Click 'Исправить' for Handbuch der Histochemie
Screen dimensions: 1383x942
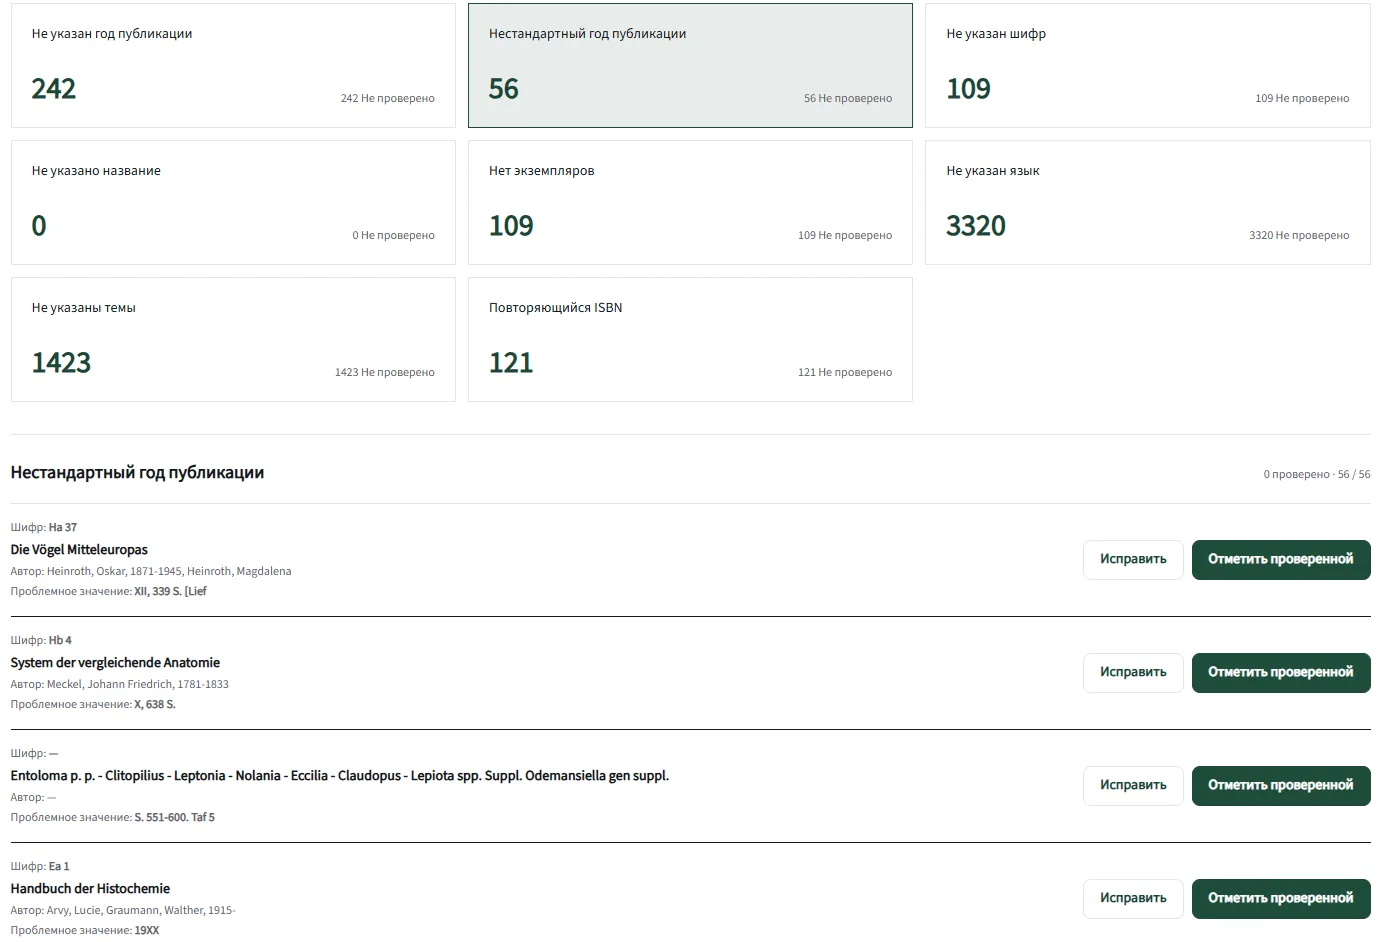pos(1133,898)
